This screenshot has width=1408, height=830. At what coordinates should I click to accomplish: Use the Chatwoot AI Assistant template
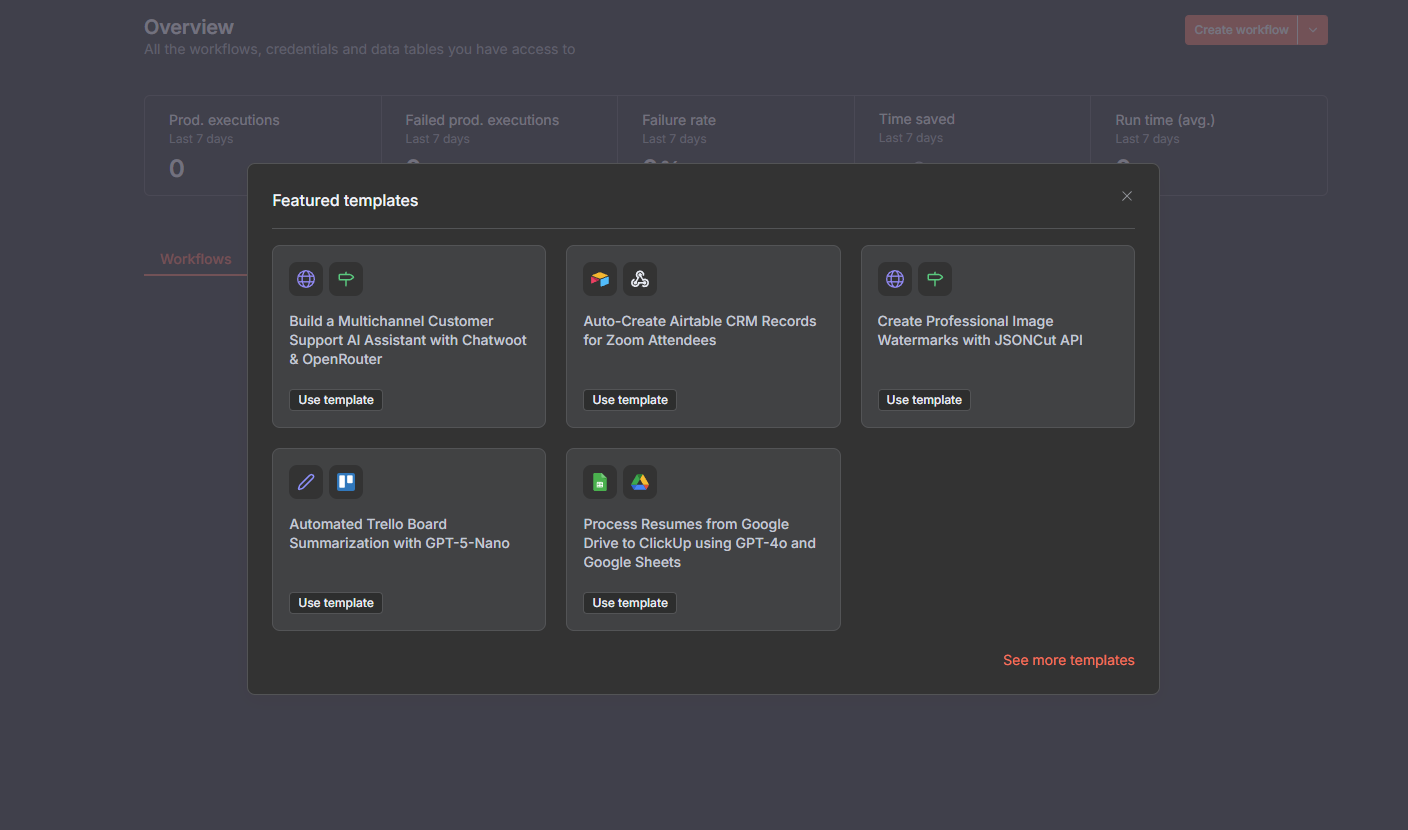[335, 399]
